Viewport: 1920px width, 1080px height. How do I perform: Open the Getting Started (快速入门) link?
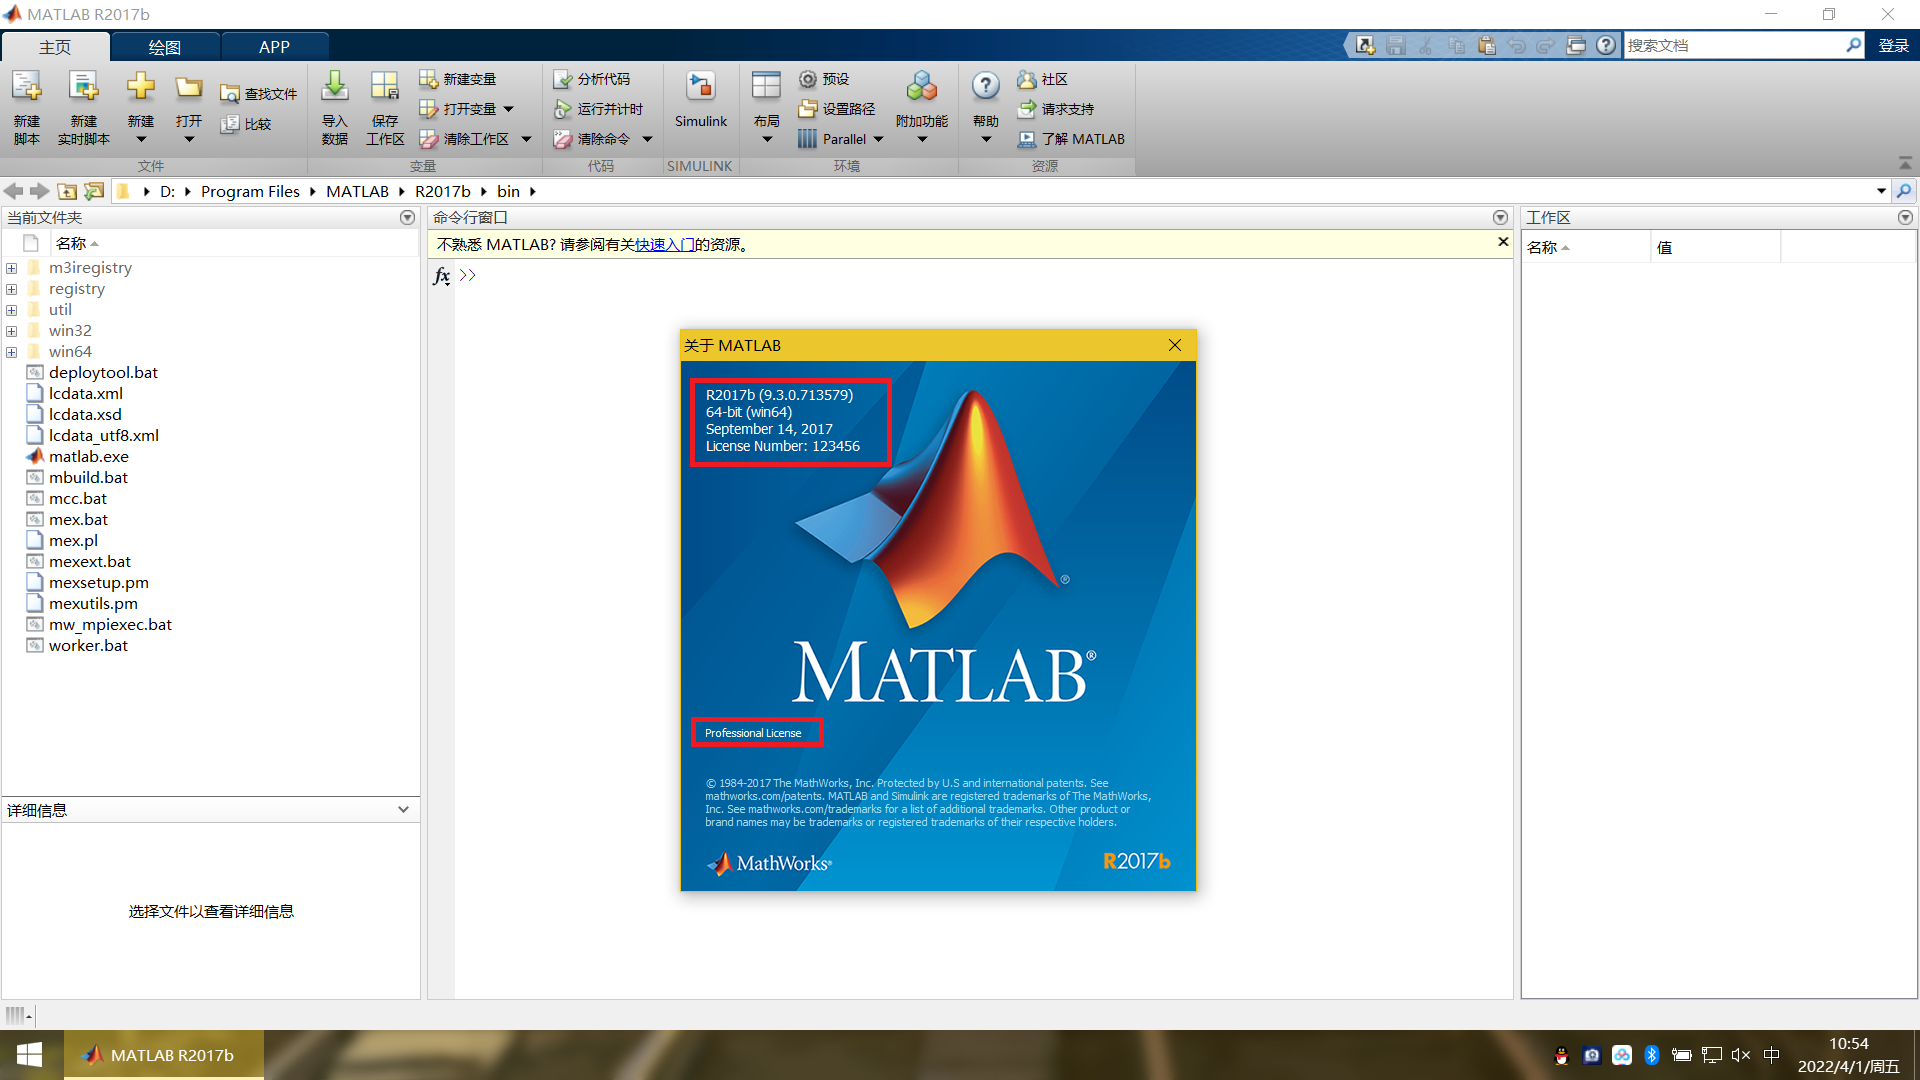(x=664, y=244)
